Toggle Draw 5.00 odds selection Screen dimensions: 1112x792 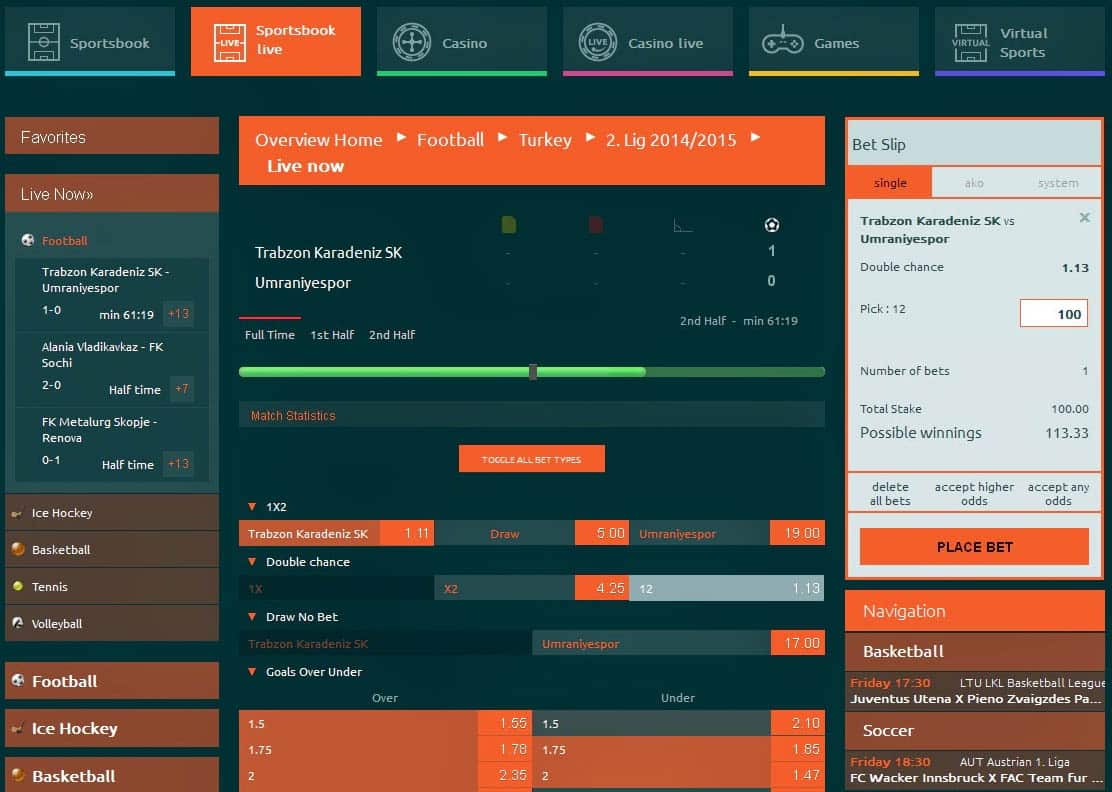[x=531, y=533]
